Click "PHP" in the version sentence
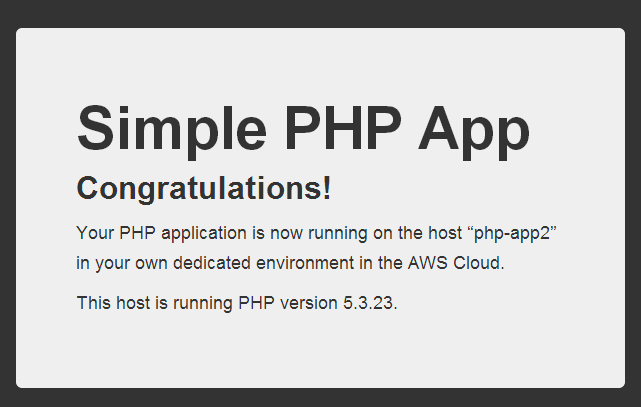 (256, 303)
